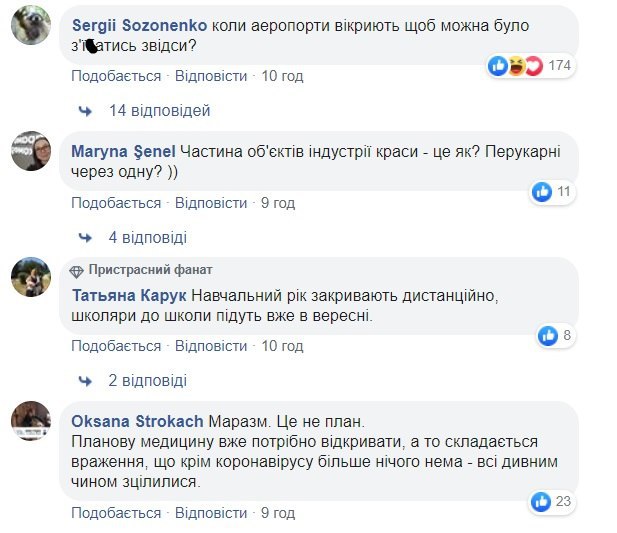The image size is (617, 533).
Task: Click reaction icons on Sergii Sozonenko's comment
Action: [515, 66]
